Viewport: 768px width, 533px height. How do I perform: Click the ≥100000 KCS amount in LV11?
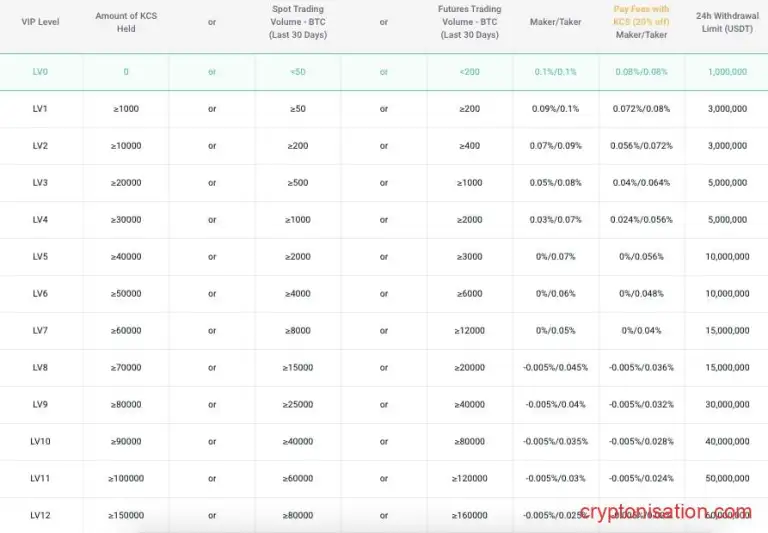click(x=126, y=479)
